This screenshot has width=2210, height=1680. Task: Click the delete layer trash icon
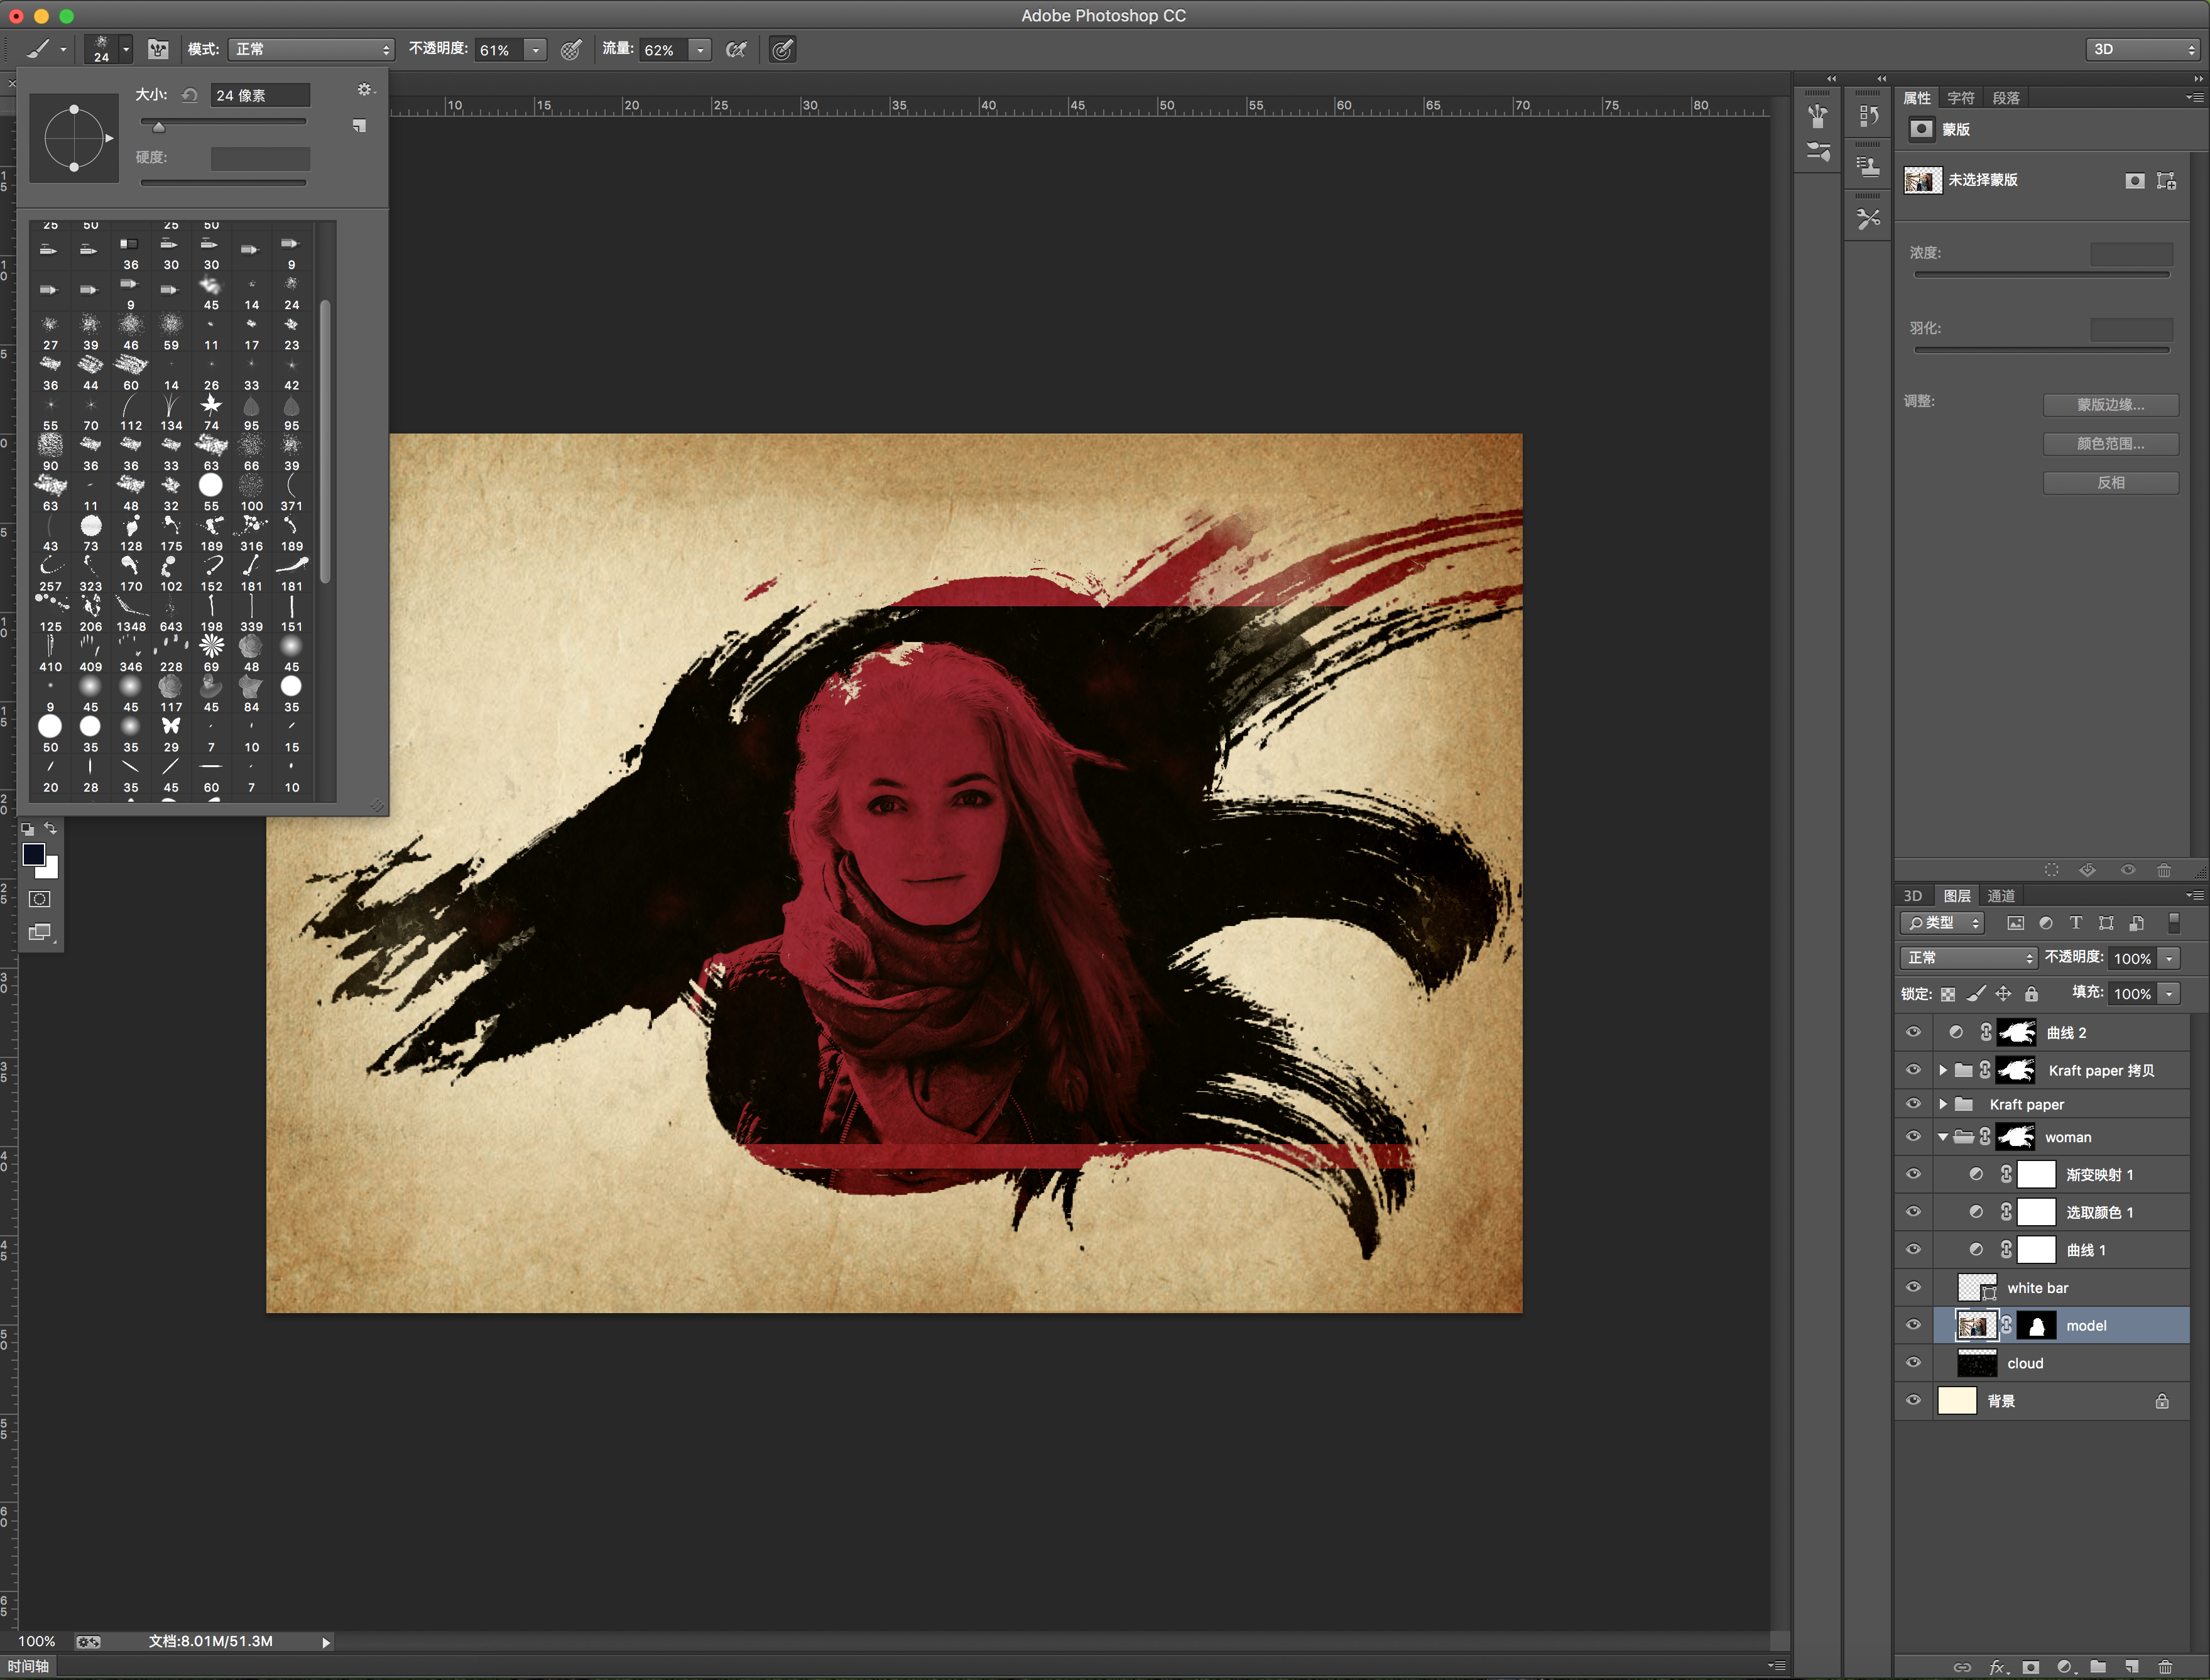point(2165,1666)
